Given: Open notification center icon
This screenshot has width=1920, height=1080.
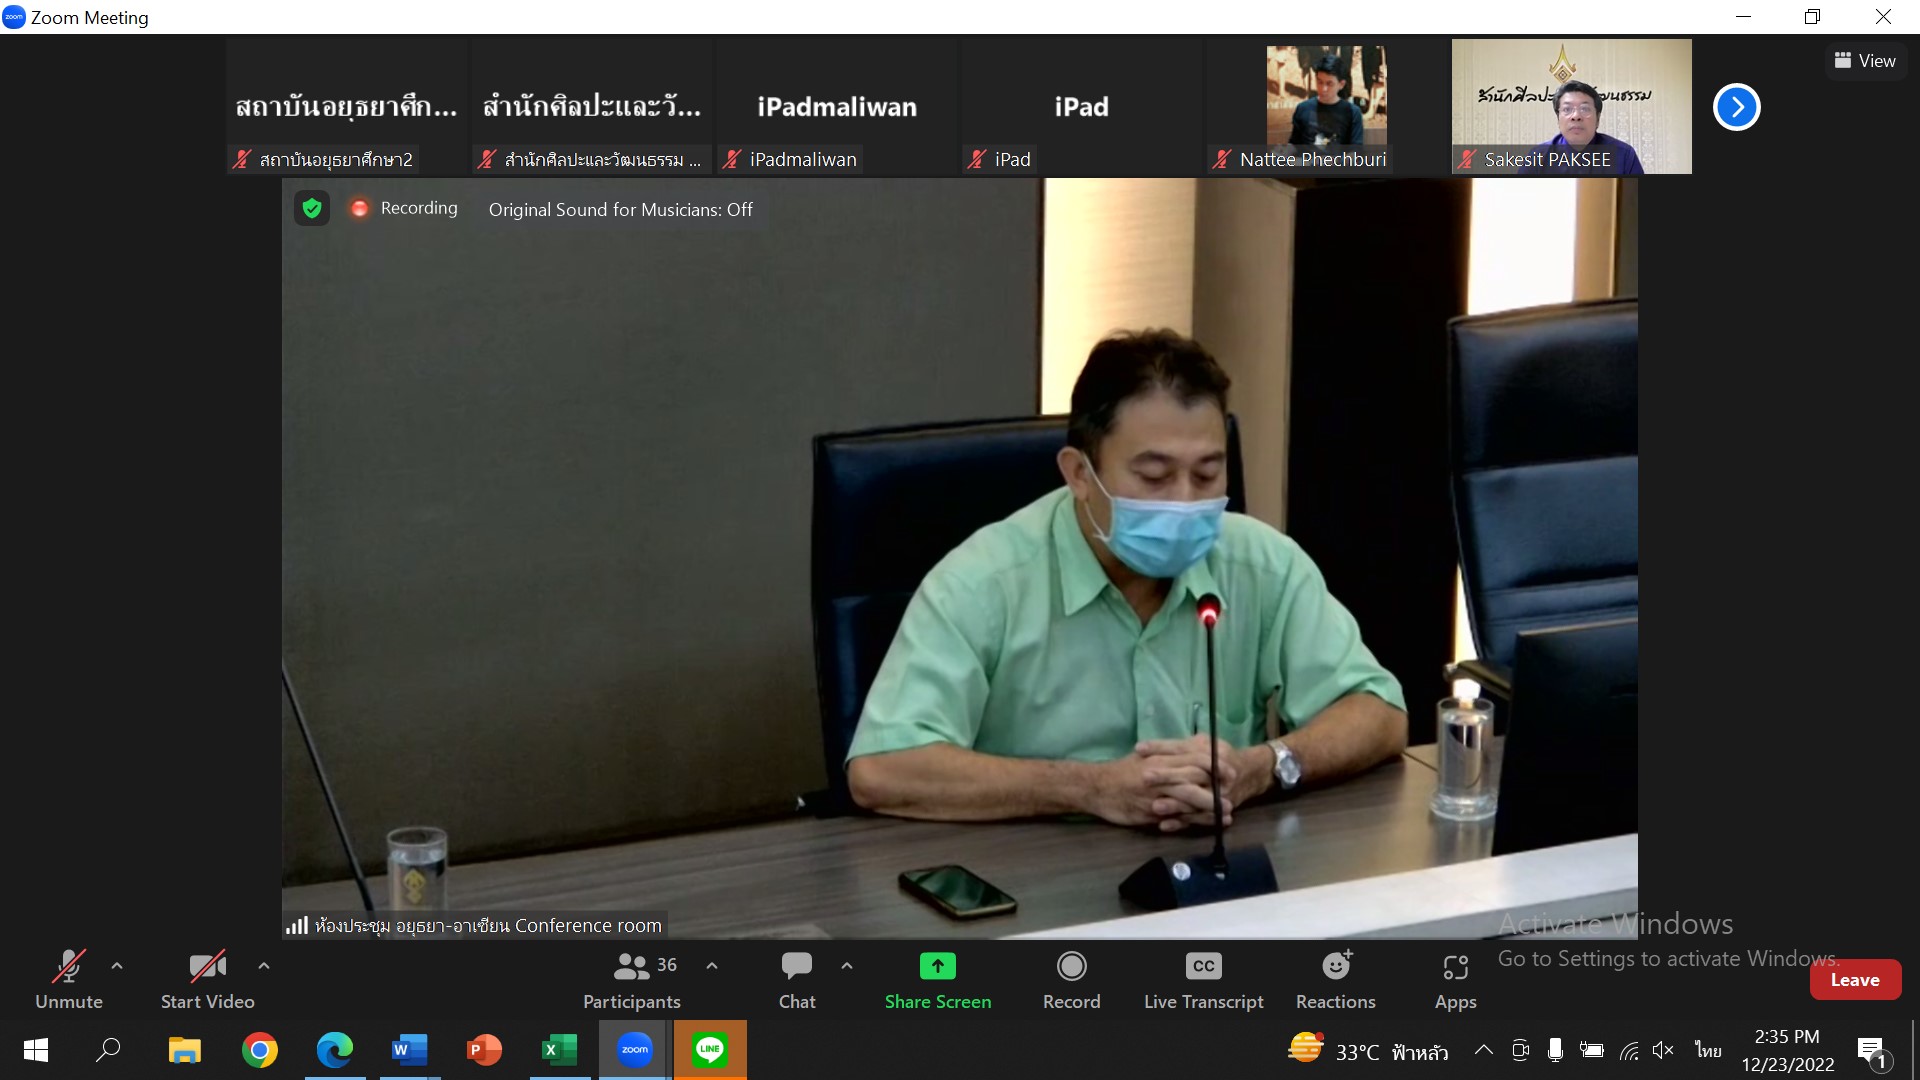Looking at the screenshot, I should [x=1872, y=1051].
